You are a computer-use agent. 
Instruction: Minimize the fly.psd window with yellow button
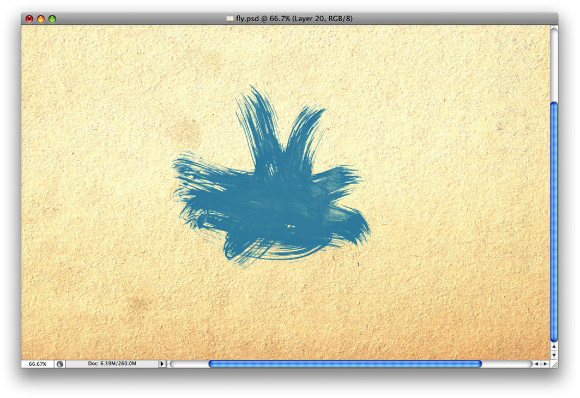pyautogui.click(x=41, y=18)
